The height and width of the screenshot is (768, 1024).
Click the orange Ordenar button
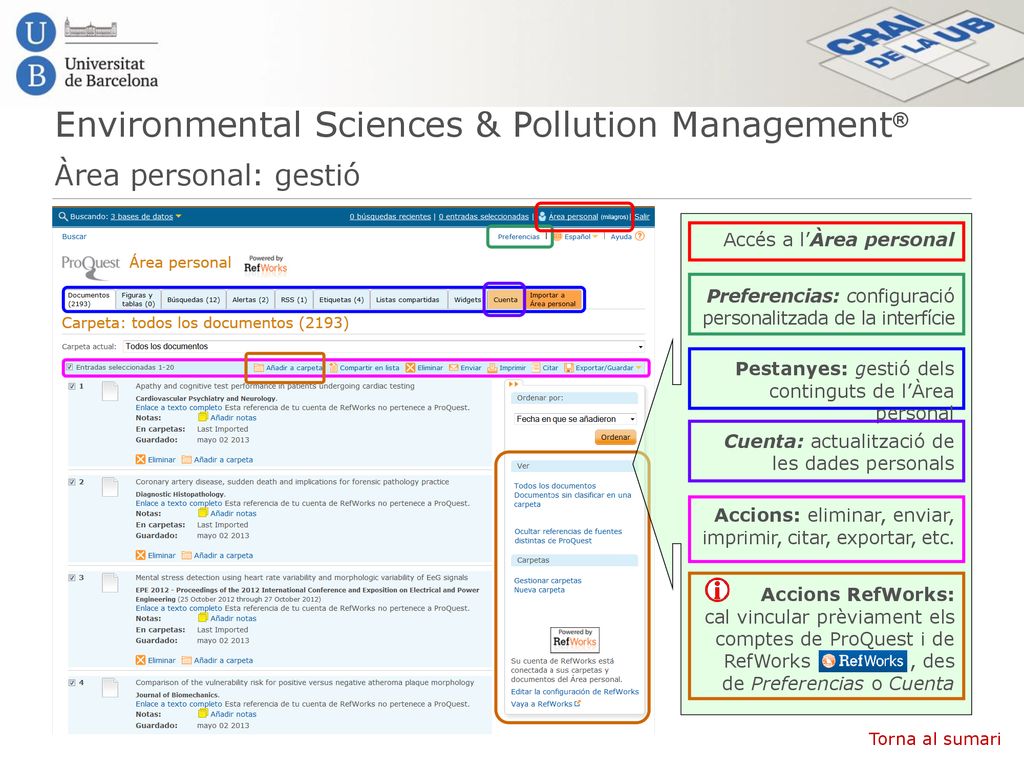(615, 438)
